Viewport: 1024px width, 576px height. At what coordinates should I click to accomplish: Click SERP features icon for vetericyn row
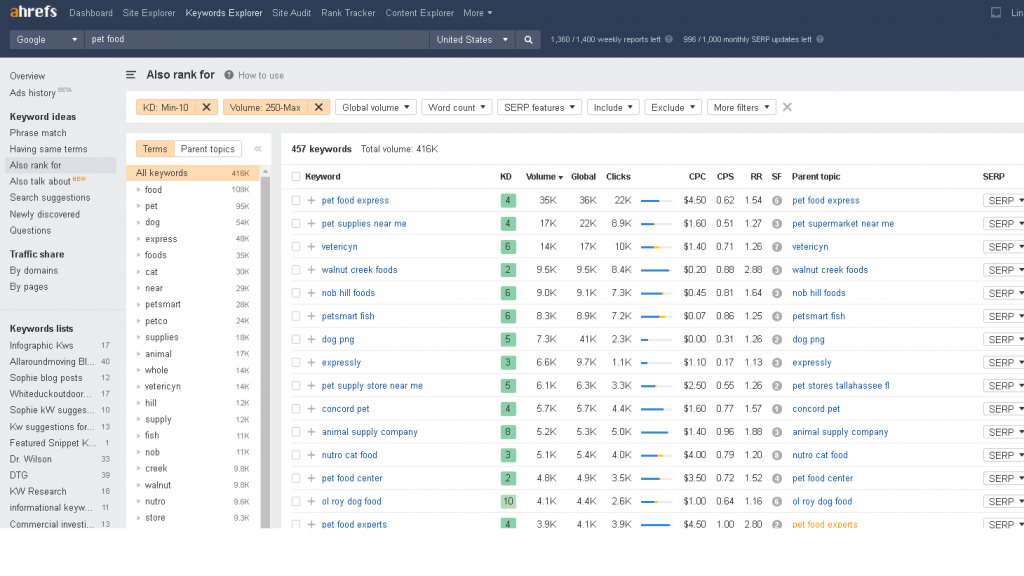[x=776, y=247]
